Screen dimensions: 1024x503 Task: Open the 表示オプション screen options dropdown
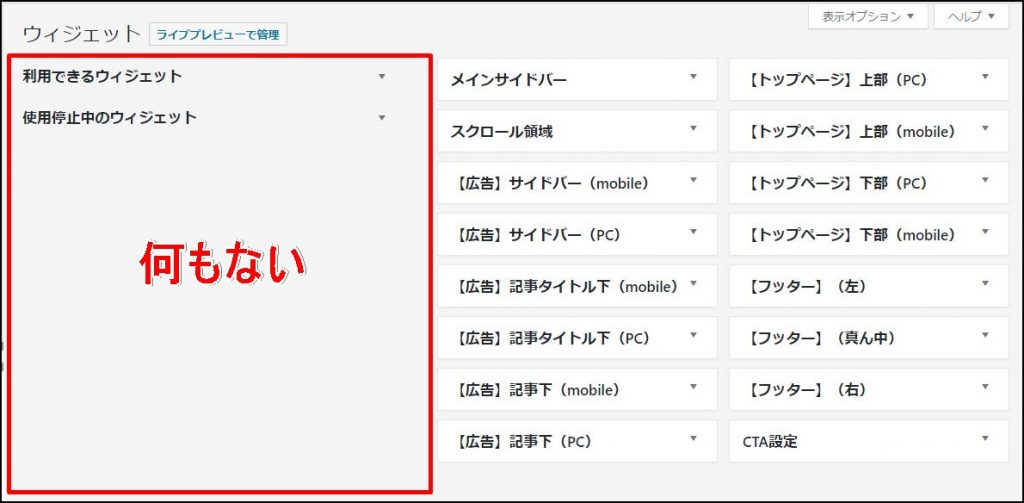867,17
